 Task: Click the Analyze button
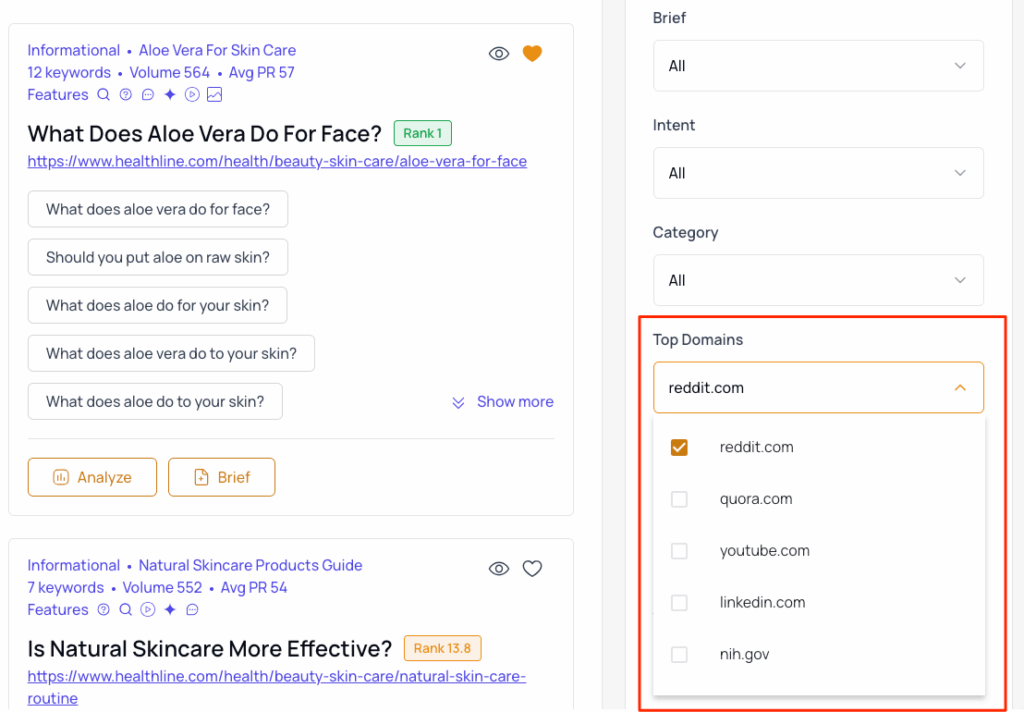[x=92, y=477]
